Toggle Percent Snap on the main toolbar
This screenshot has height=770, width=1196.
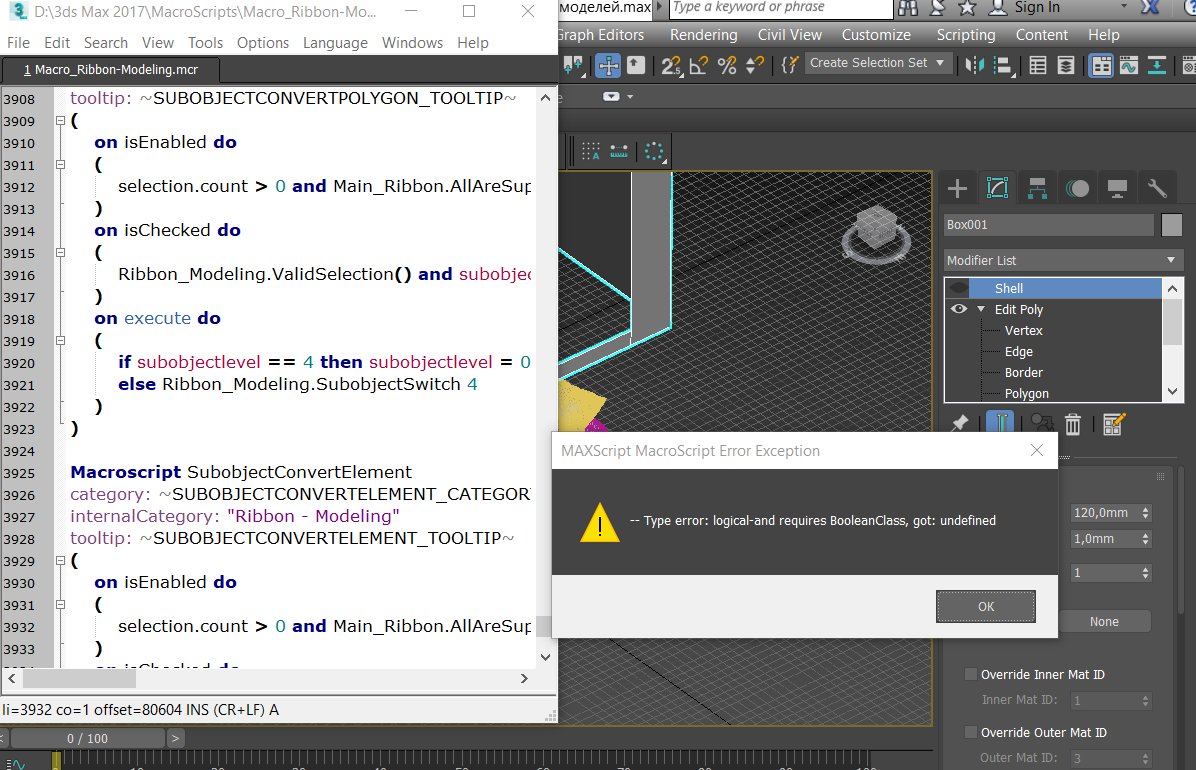coord(726,65)
